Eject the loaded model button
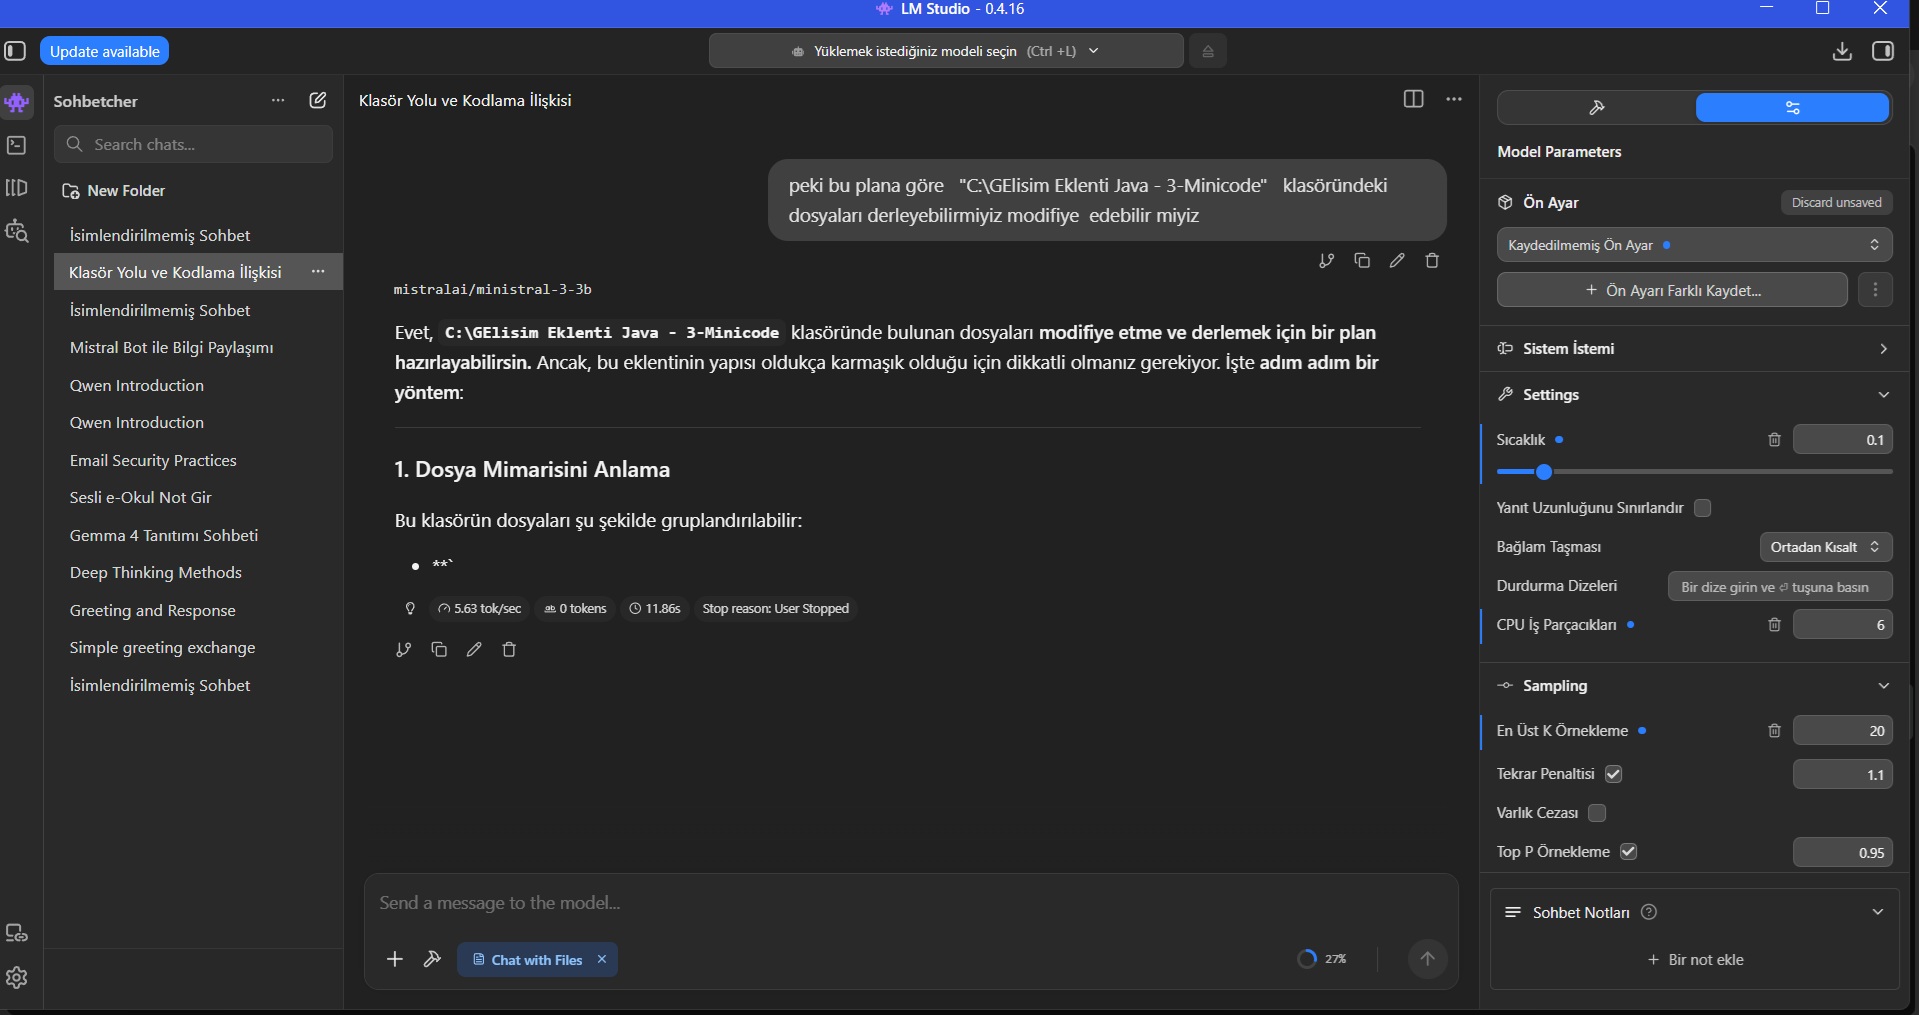Viewport: 1919px width, 1015px height. coord(1208,51)
